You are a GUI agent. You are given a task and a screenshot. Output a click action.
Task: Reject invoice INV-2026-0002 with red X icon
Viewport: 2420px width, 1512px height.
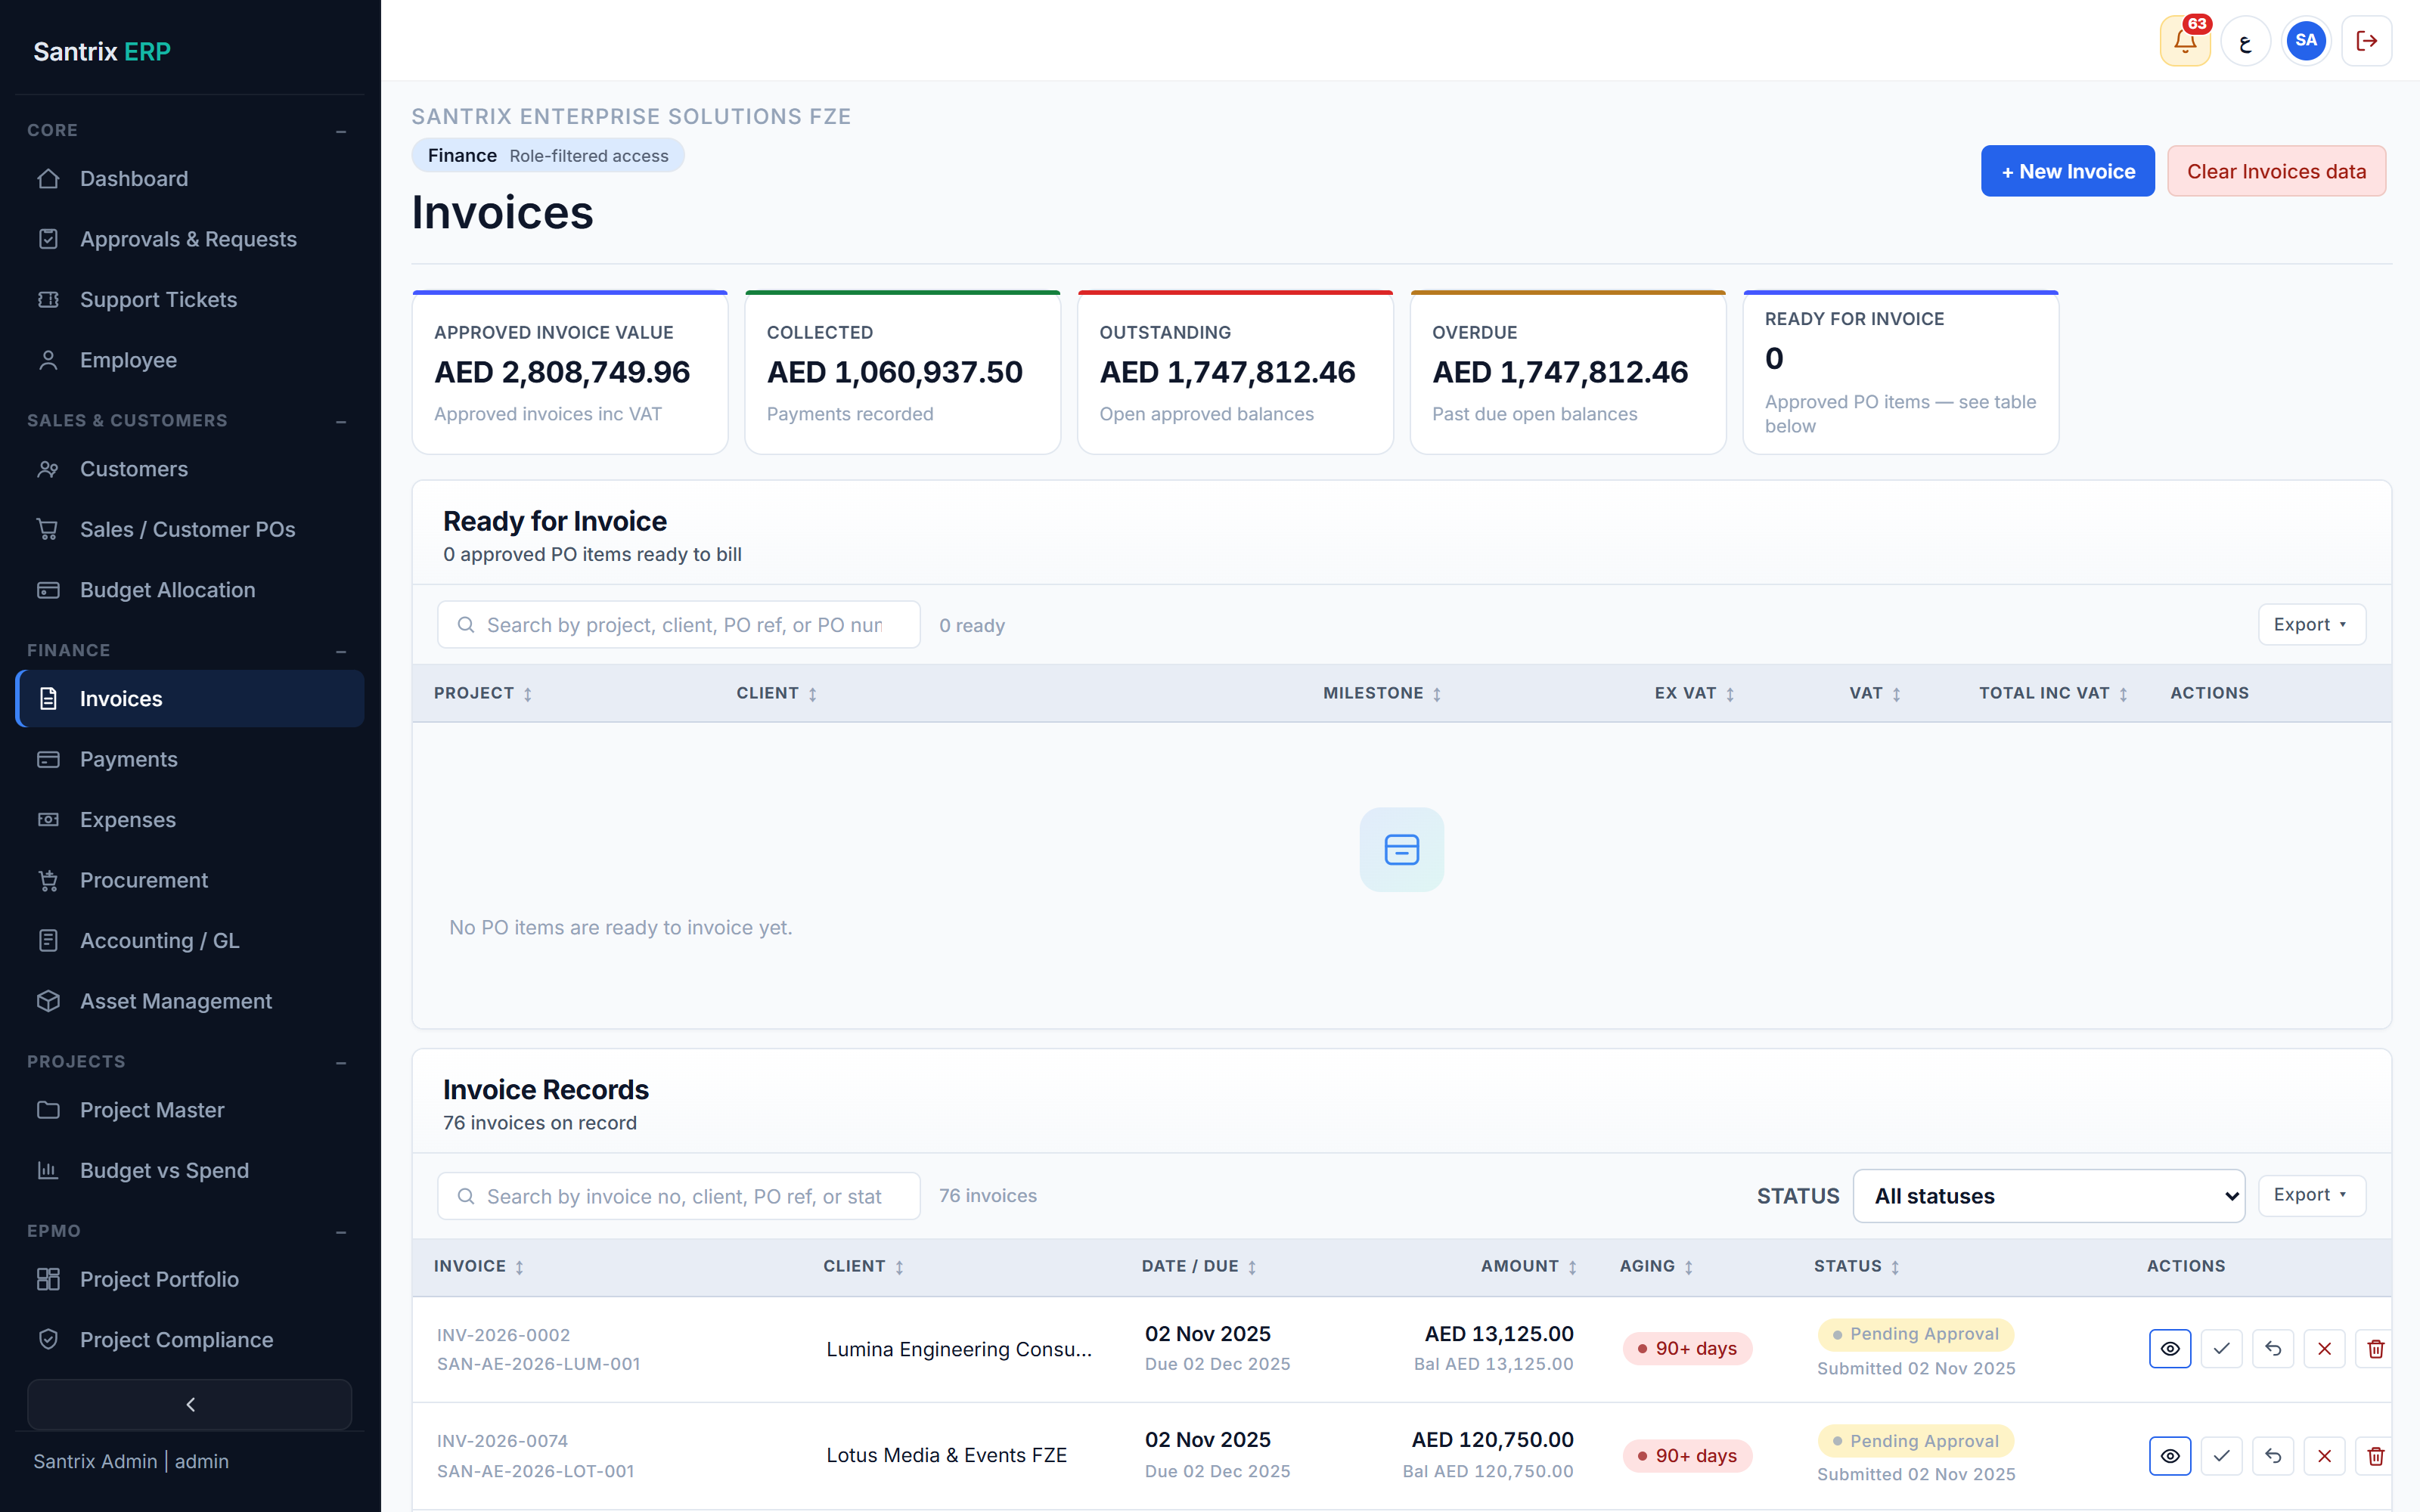click(2325, 1349)
